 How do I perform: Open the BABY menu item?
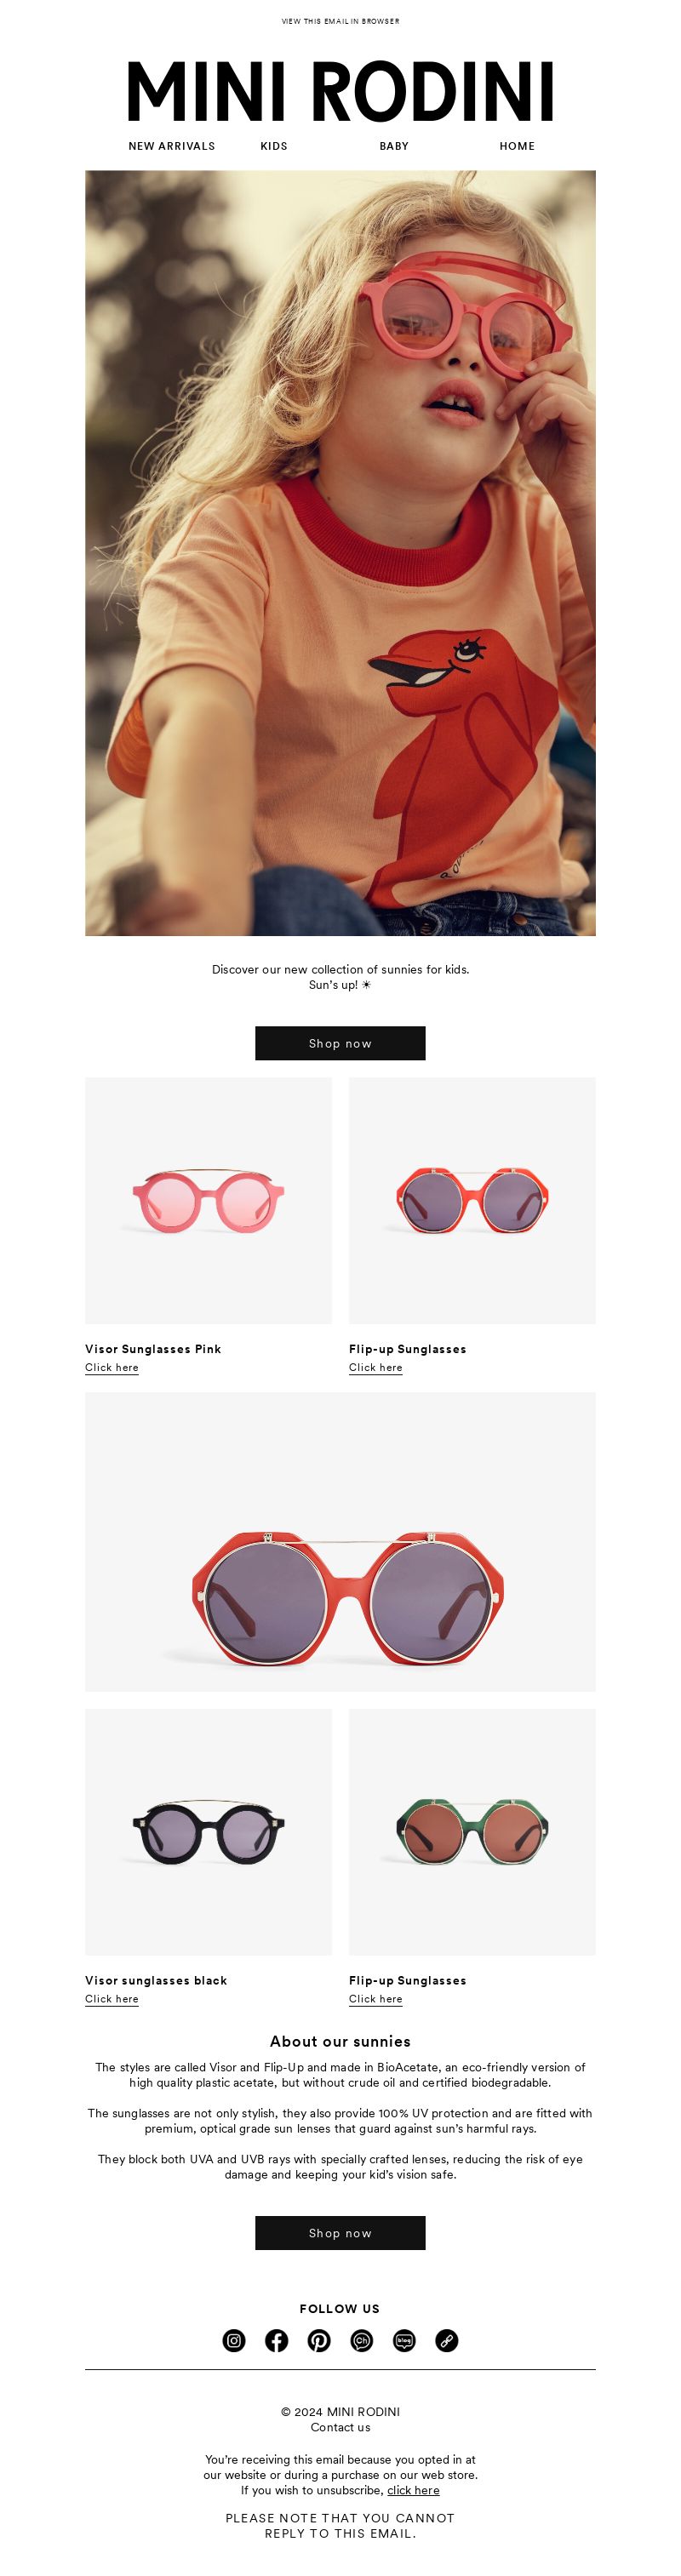[394, 146]
